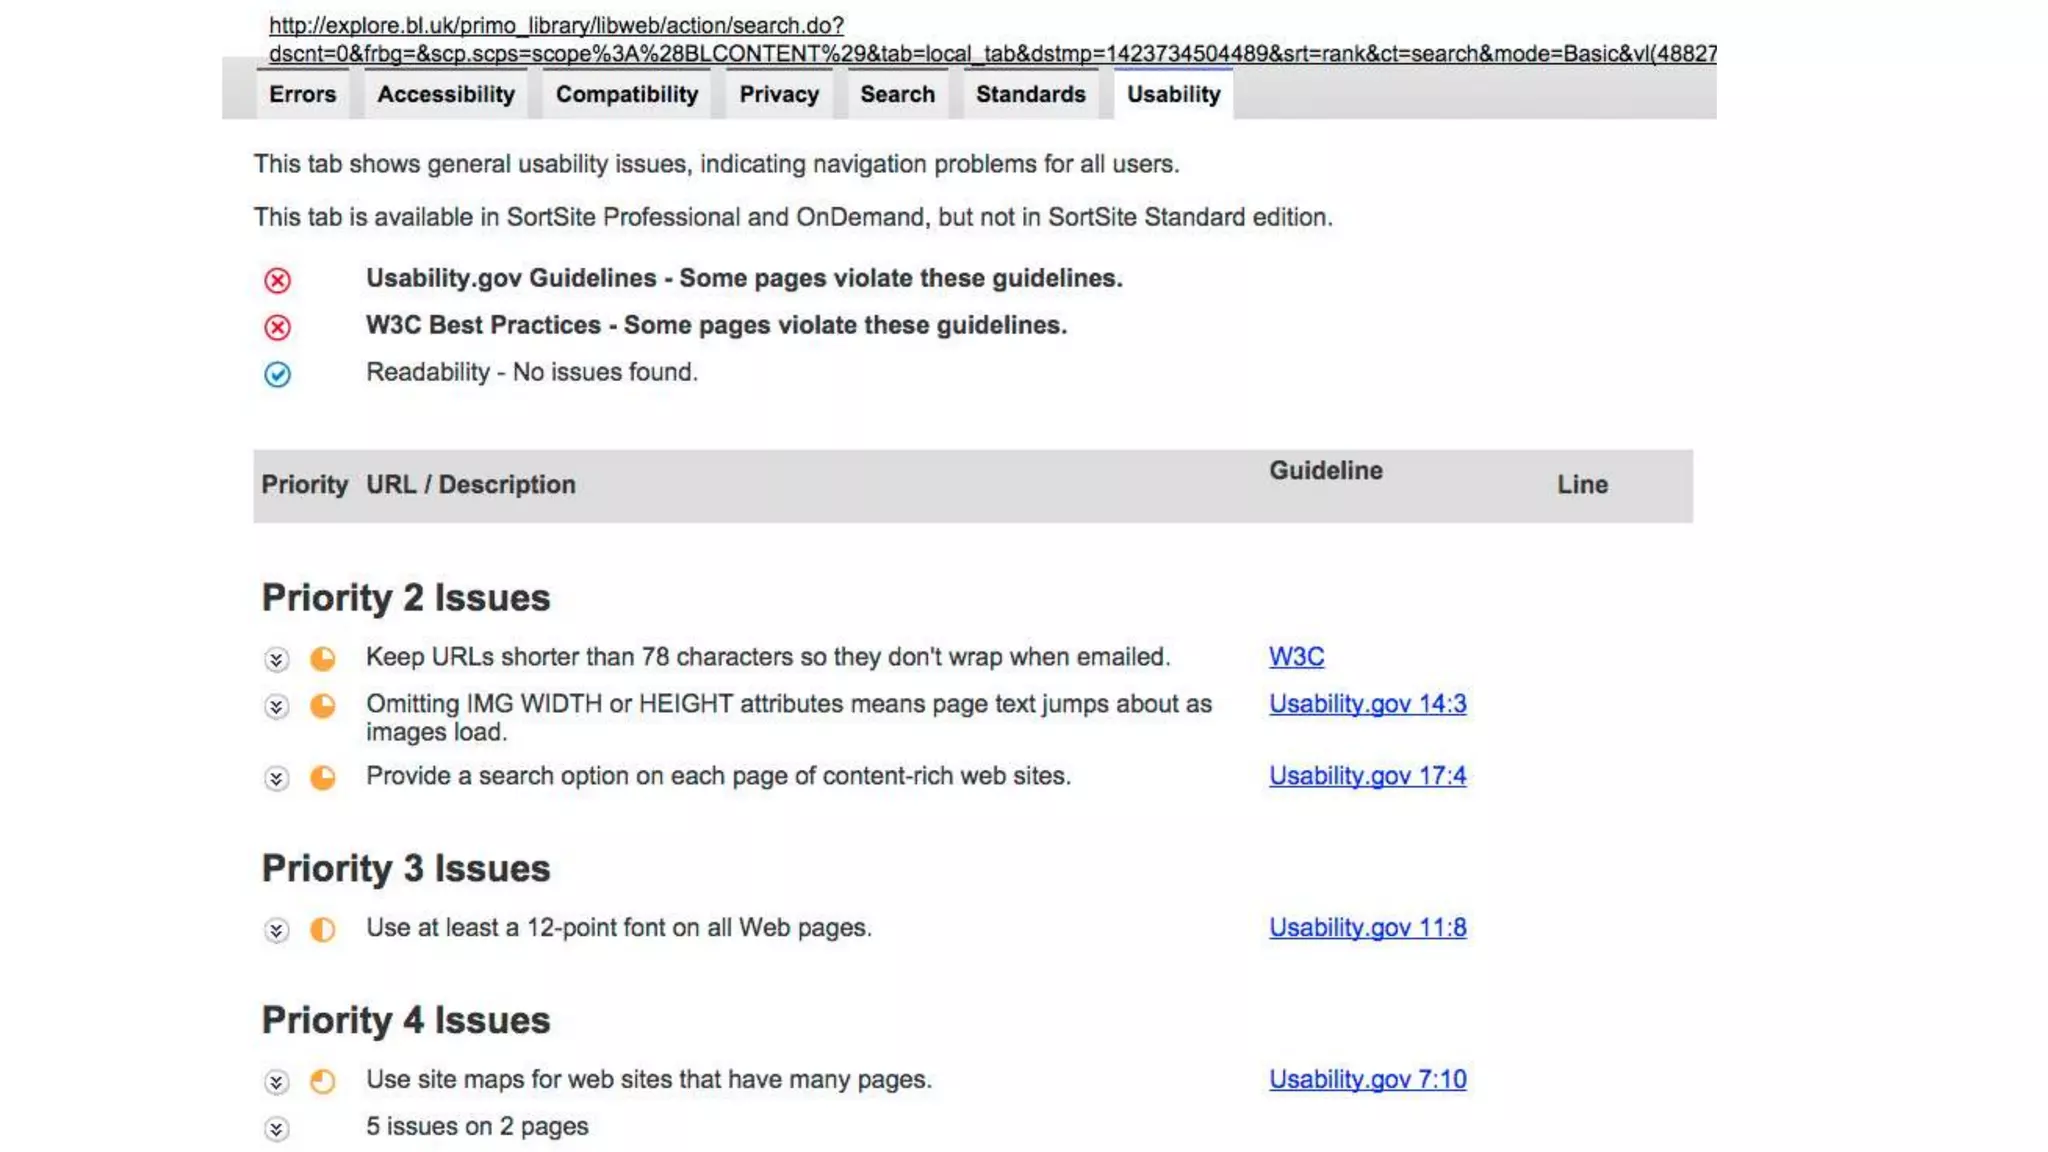
Task: Expand the 12-point font issue details
Action: click(276, 930)
